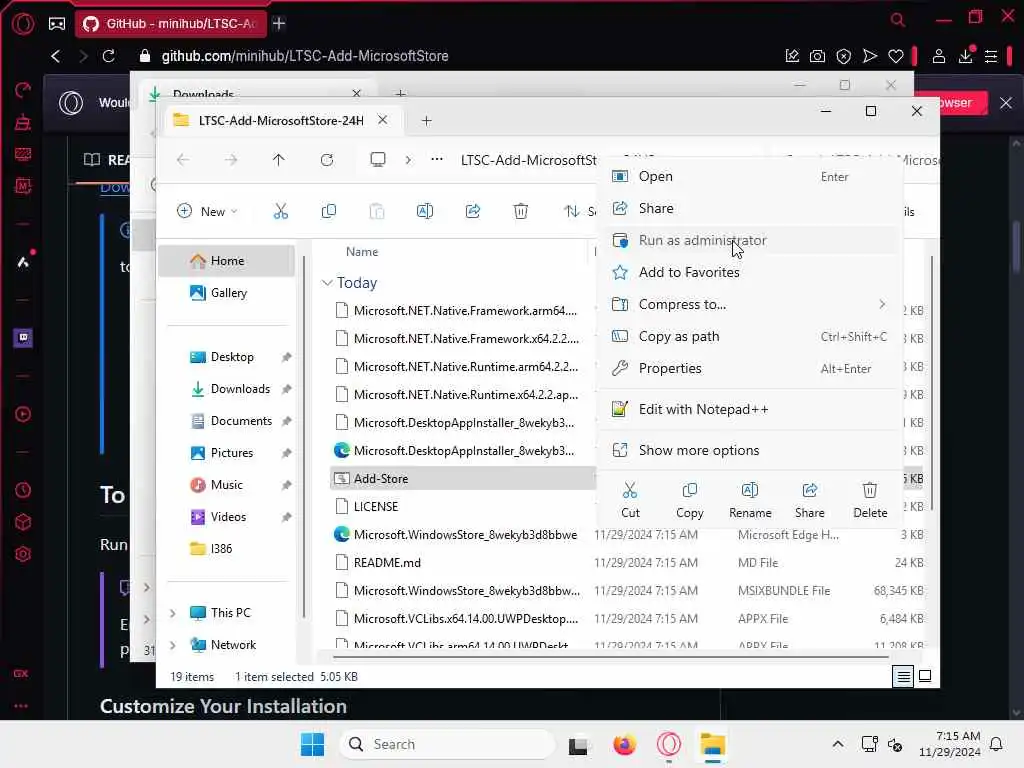Choose Add to Favorites

point(750,272)
